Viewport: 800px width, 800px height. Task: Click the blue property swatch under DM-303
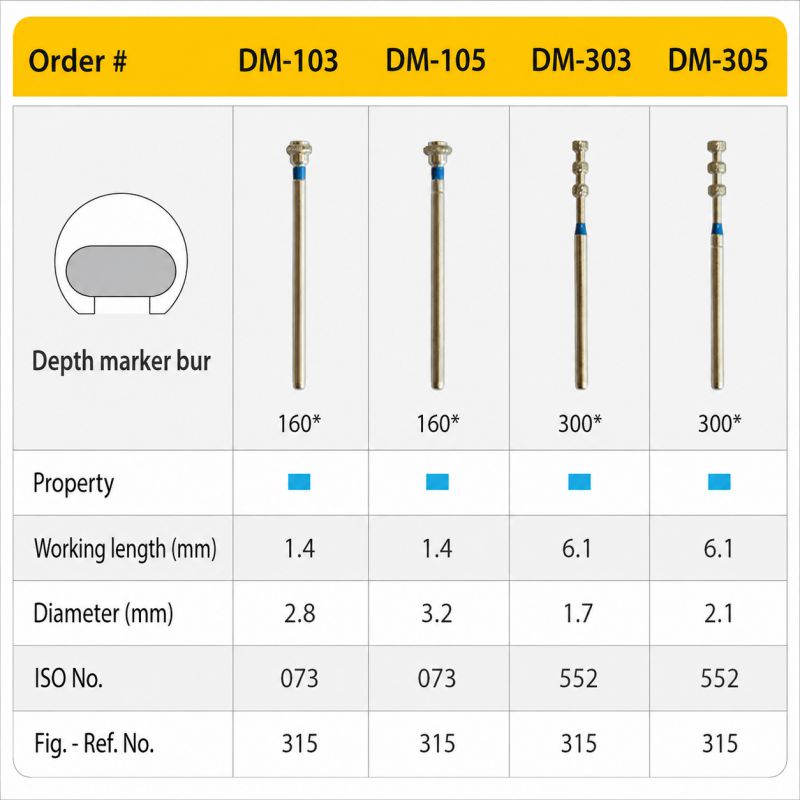580,482
